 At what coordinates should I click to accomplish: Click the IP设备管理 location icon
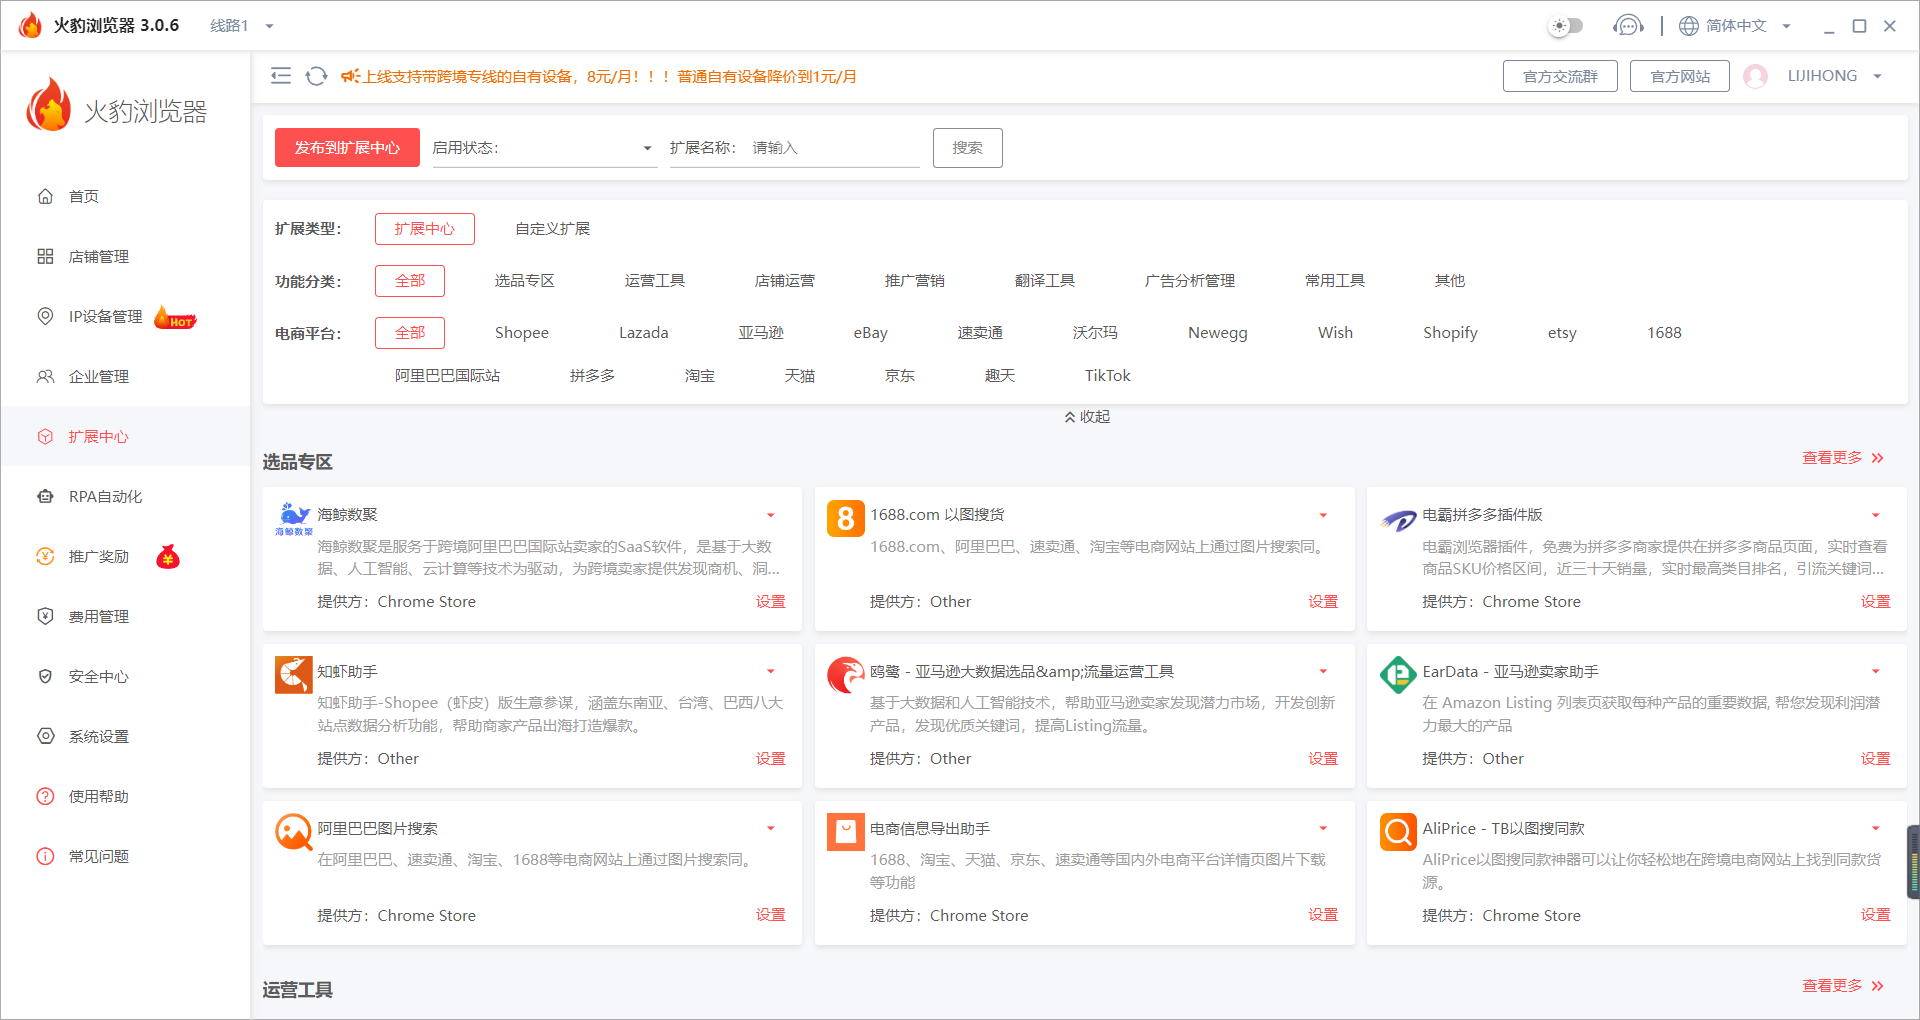(45, 316)
